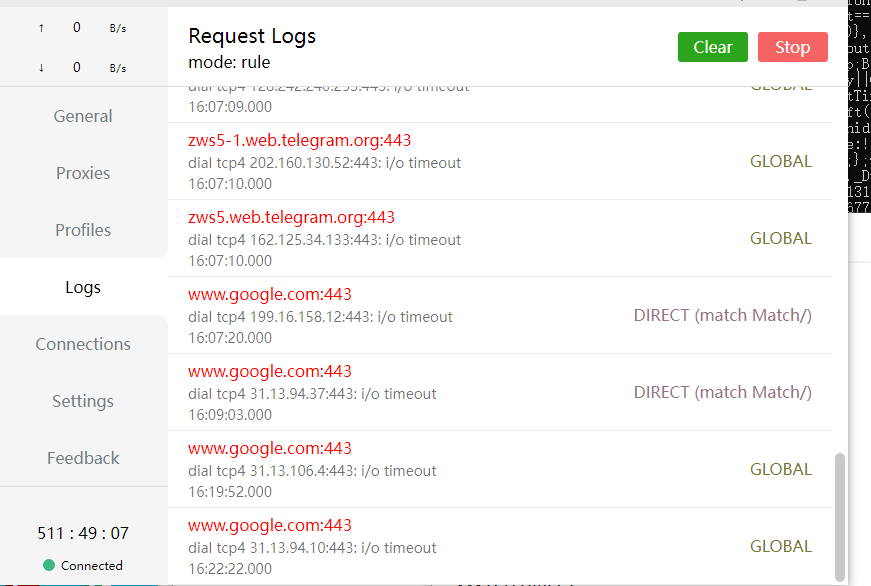The height and width of the screenshot is (586, 871).
Task: Select the zws5.web.telegram.org:443 log entry
Action: pos(291,217)
